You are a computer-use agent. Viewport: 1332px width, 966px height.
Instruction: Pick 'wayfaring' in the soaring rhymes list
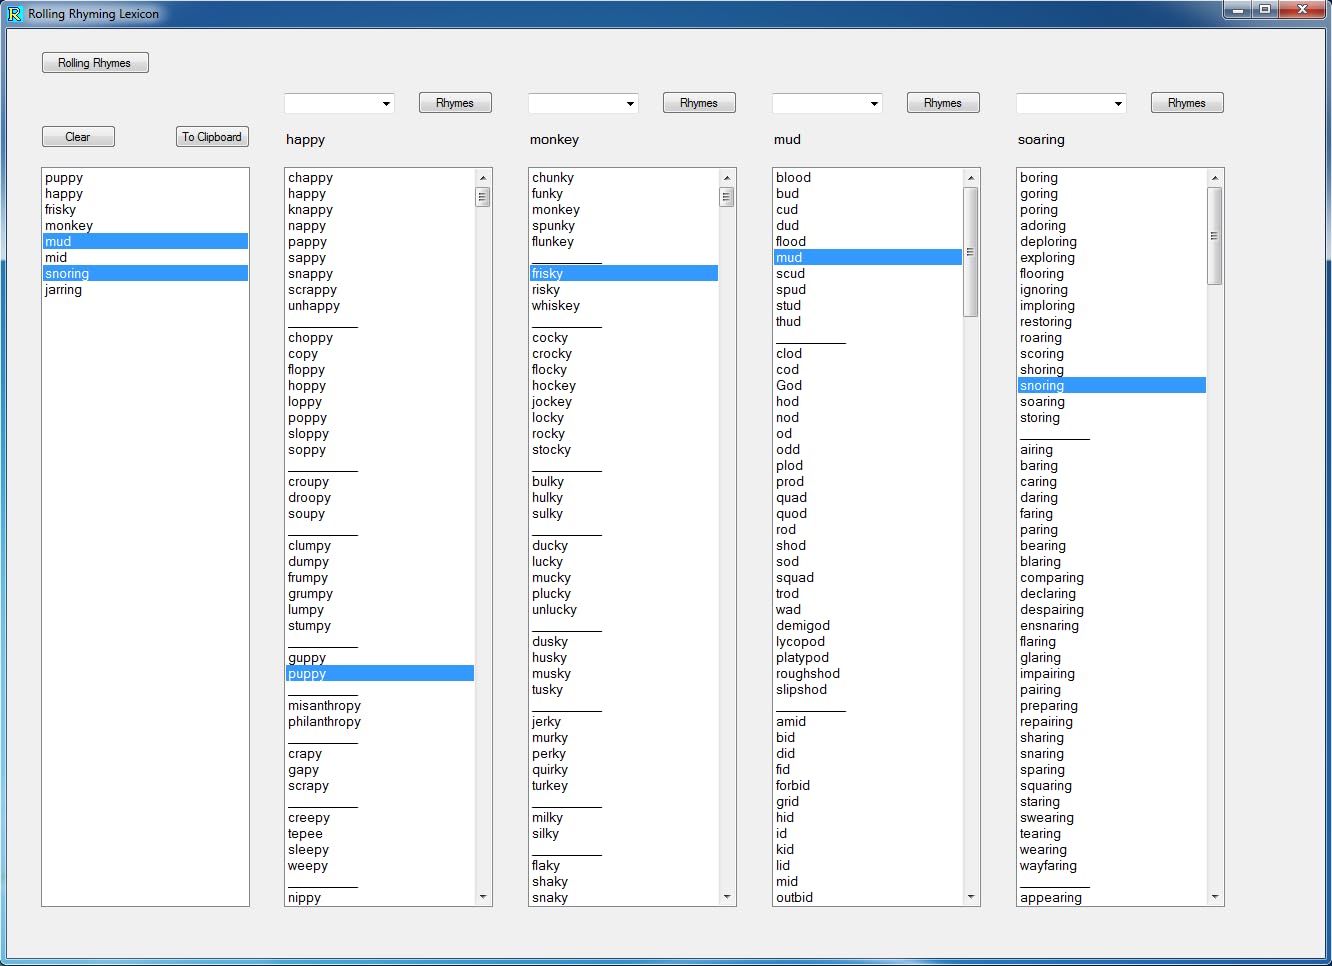coord(1048,866)
